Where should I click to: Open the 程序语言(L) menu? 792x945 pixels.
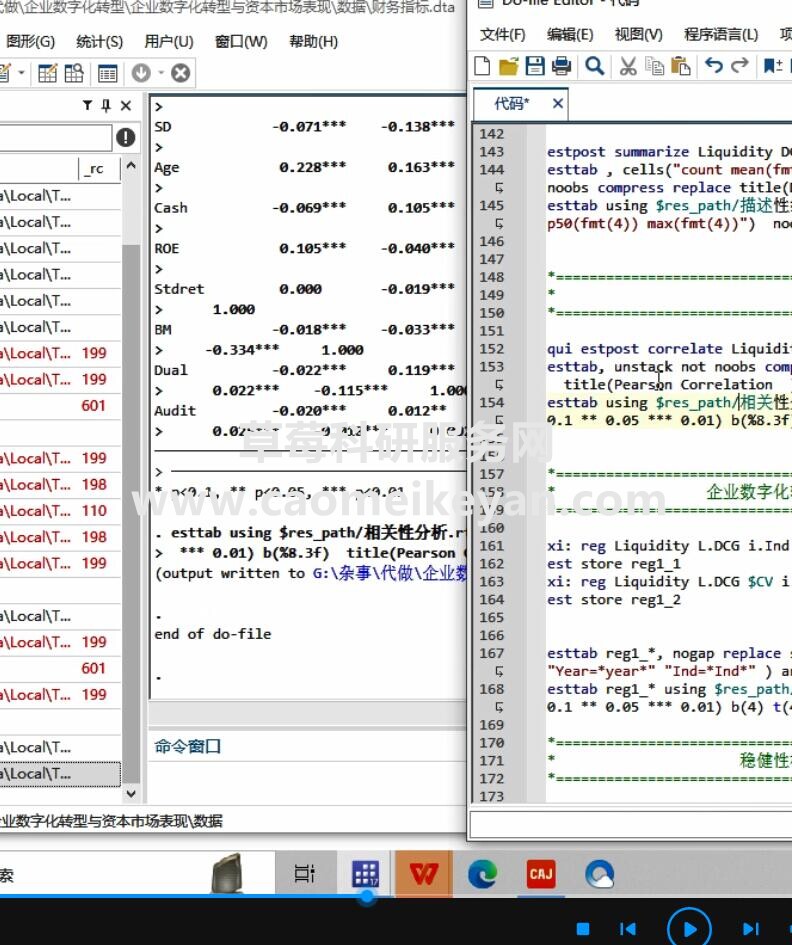721,34
